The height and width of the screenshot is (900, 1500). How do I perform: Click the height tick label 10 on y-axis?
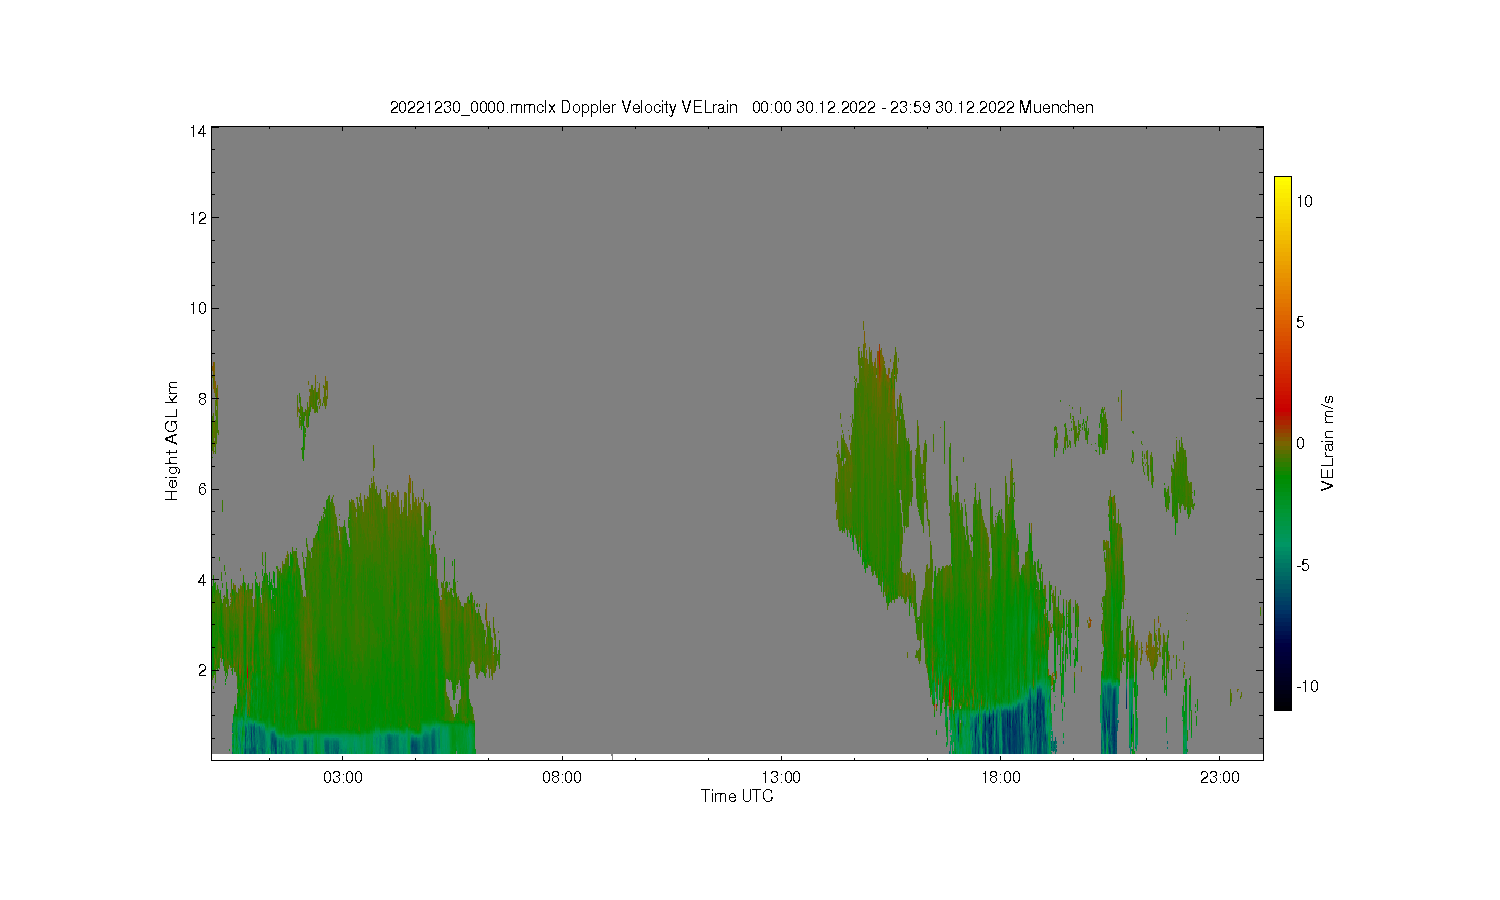click(198, 308)
